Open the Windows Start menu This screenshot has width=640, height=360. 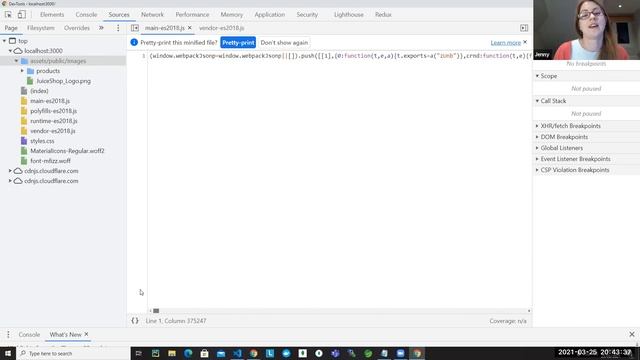(8, 353)
